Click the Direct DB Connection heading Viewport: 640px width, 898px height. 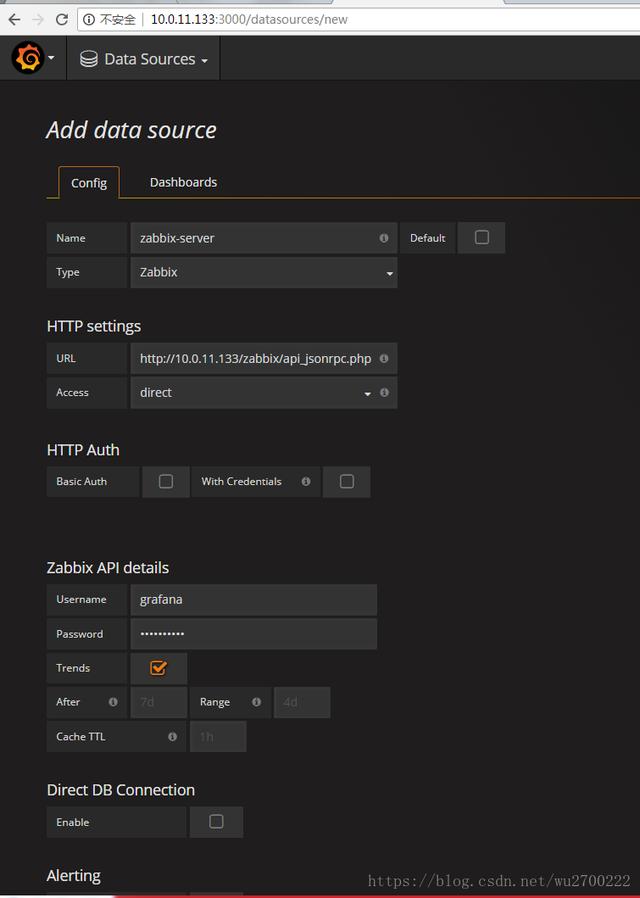[x=121, y=790]
